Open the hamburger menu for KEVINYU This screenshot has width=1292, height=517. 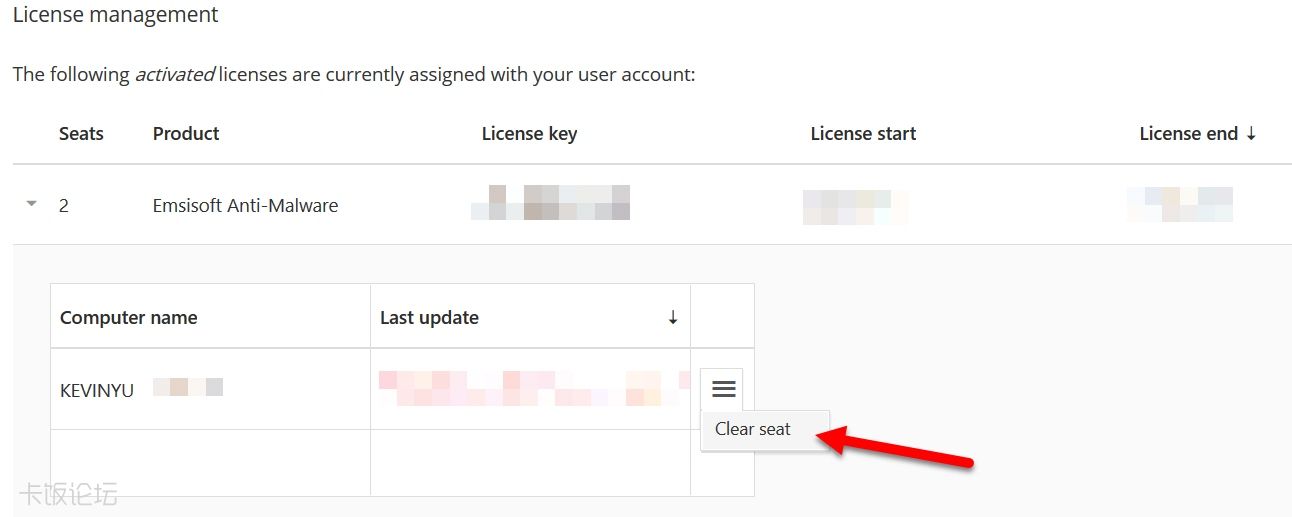(724, 389)
